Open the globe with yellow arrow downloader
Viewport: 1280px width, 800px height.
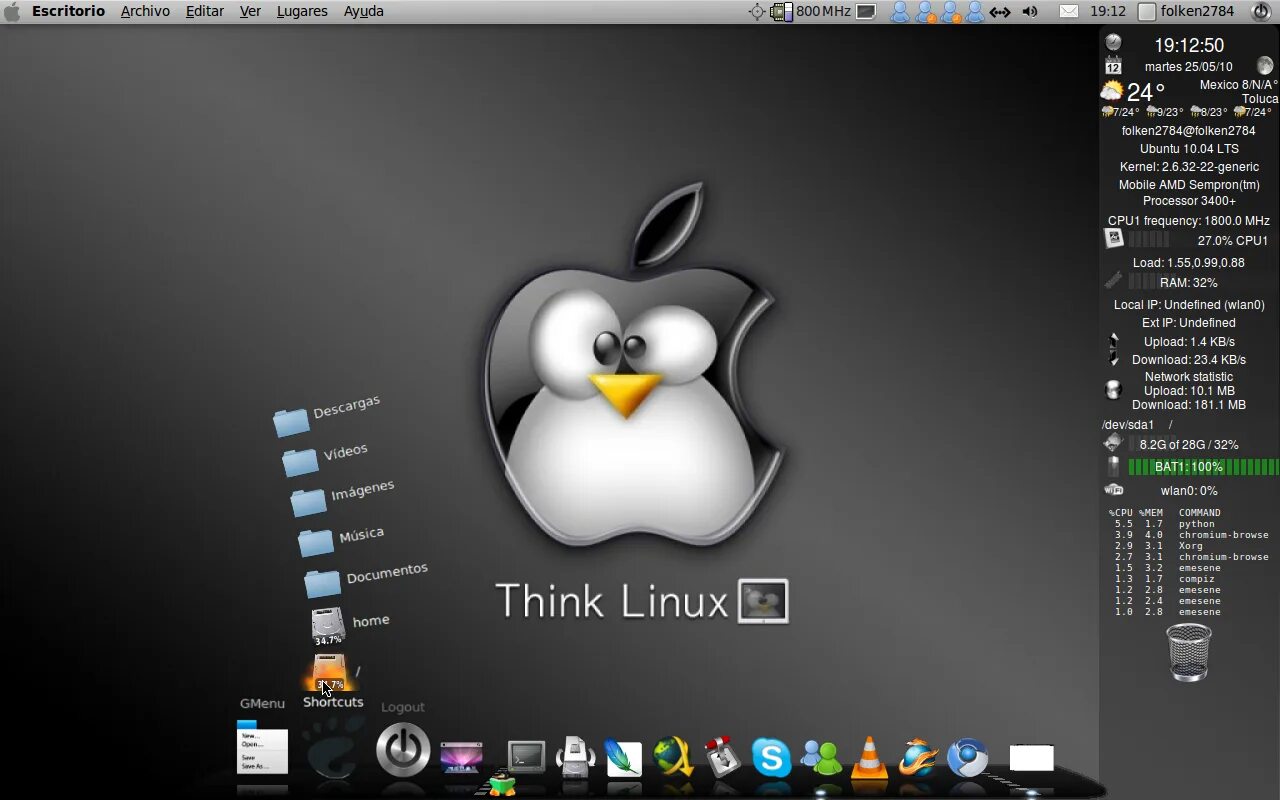click(673, 756)
